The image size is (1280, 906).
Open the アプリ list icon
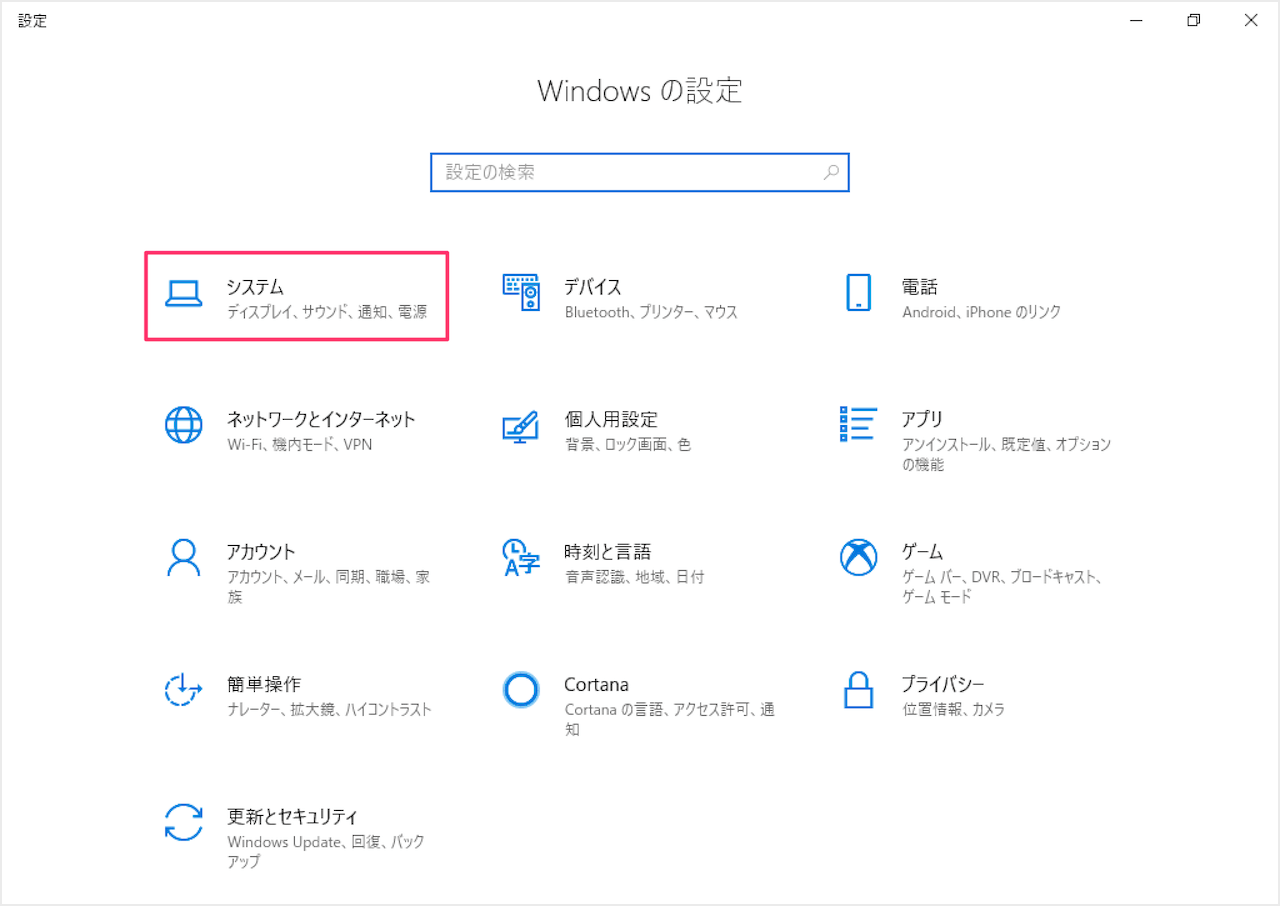(859, 424)
